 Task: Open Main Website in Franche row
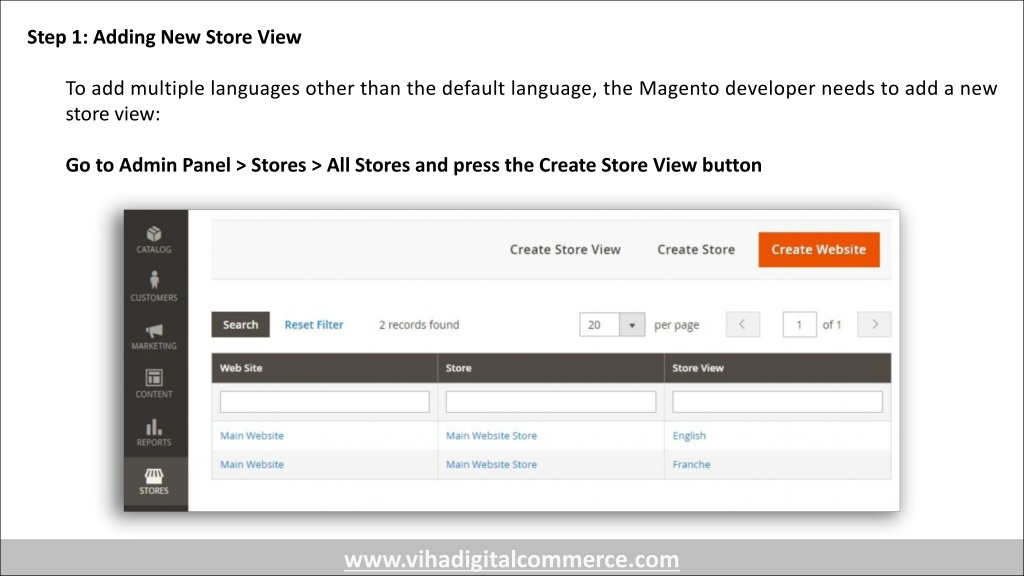point(252,464)
